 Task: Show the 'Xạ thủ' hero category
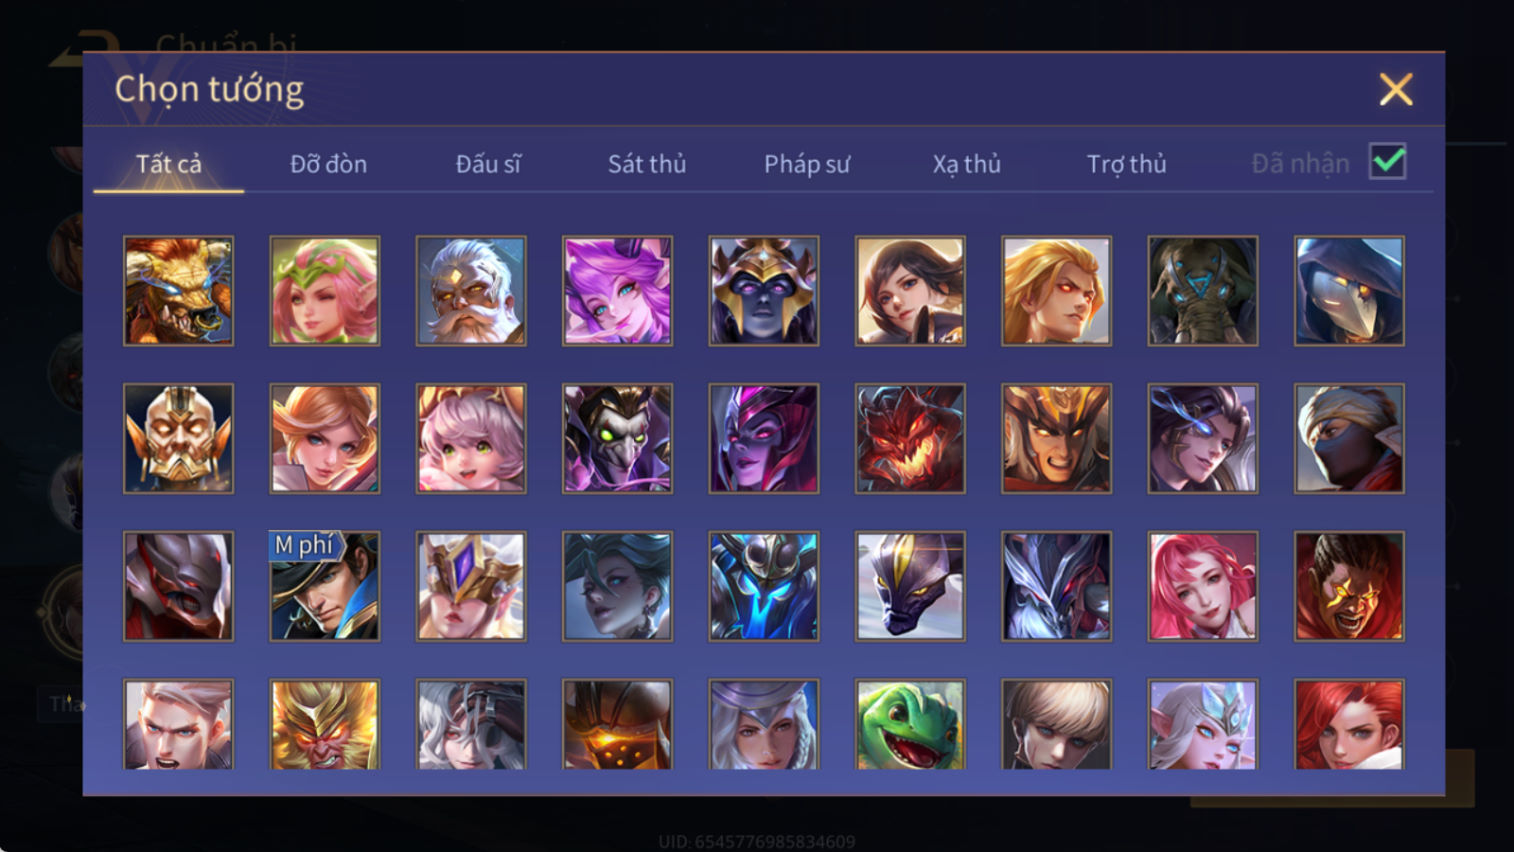pyautogui.click(x=967, y=164)
